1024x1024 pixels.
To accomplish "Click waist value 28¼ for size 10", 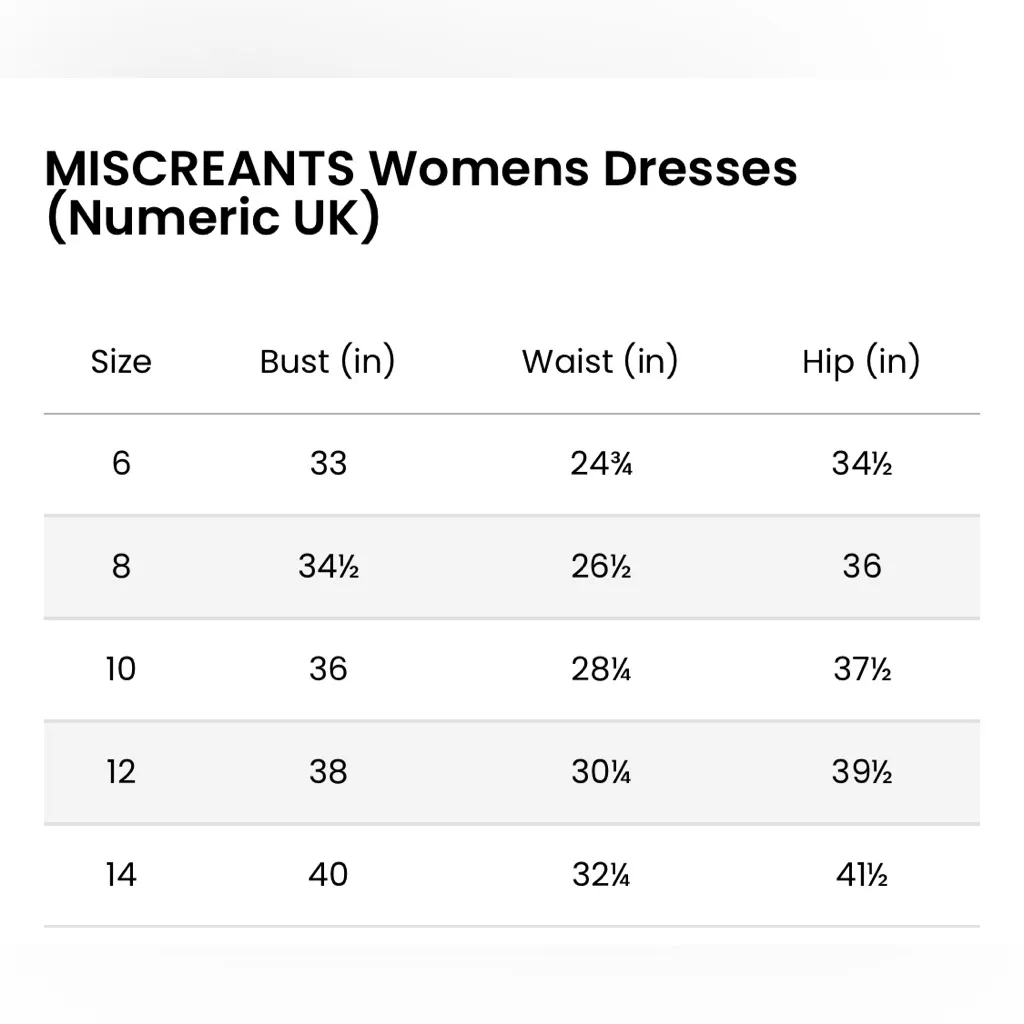I will [x=601, y=669].
